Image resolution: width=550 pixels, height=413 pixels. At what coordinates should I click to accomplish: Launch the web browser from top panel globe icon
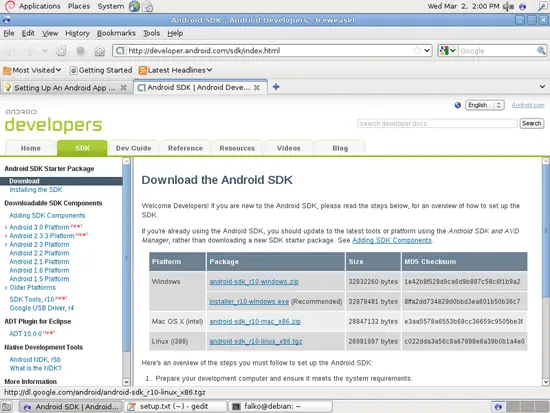[134, 6]
